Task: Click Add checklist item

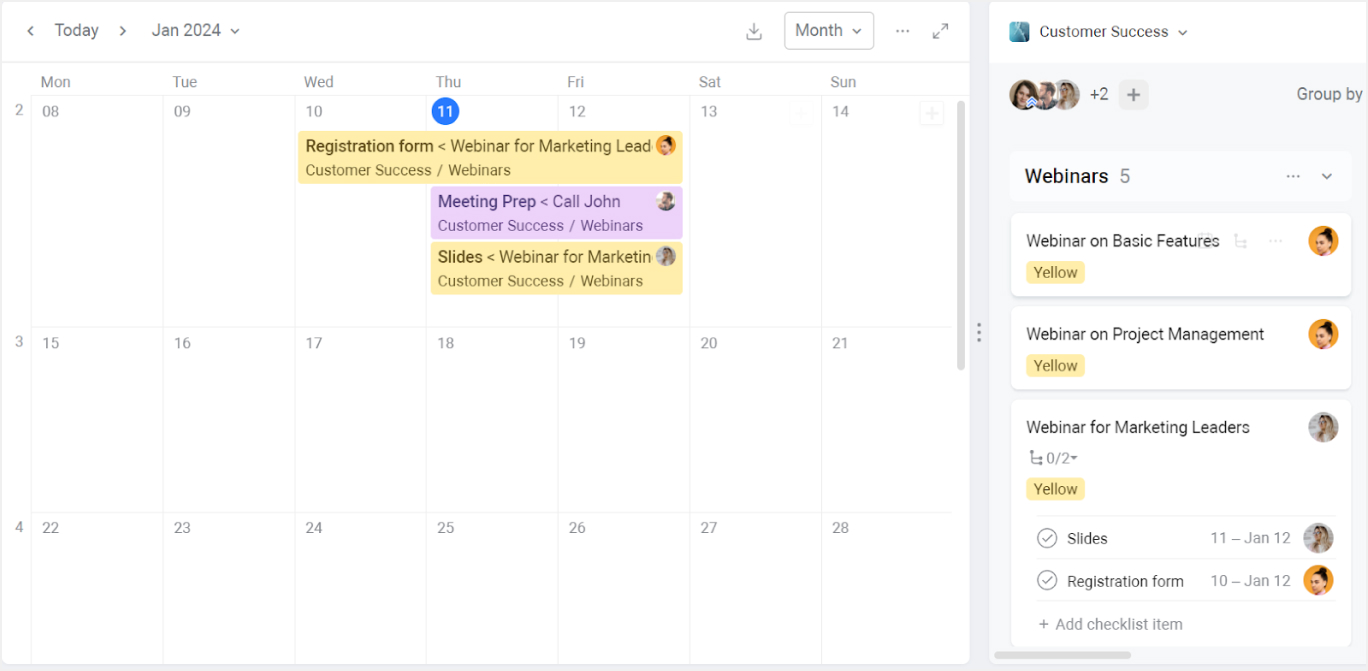Action: (x=1110, y=624)
